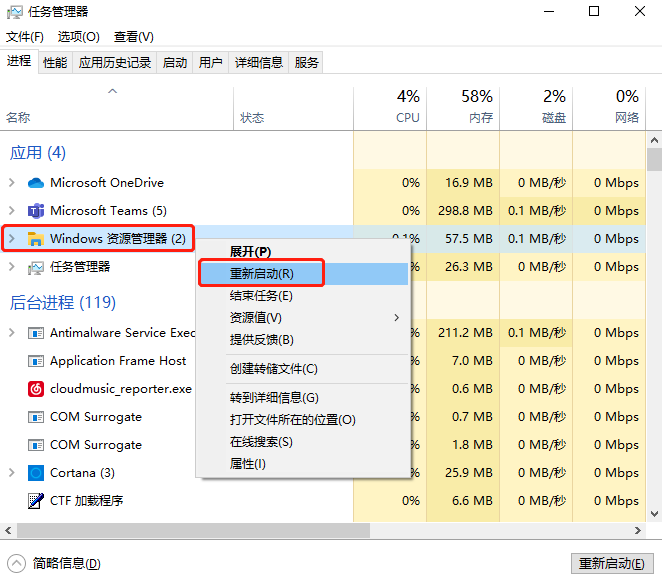
Task: Choose 提供反馈(B) in context menu
Action: tap(304, 340)
